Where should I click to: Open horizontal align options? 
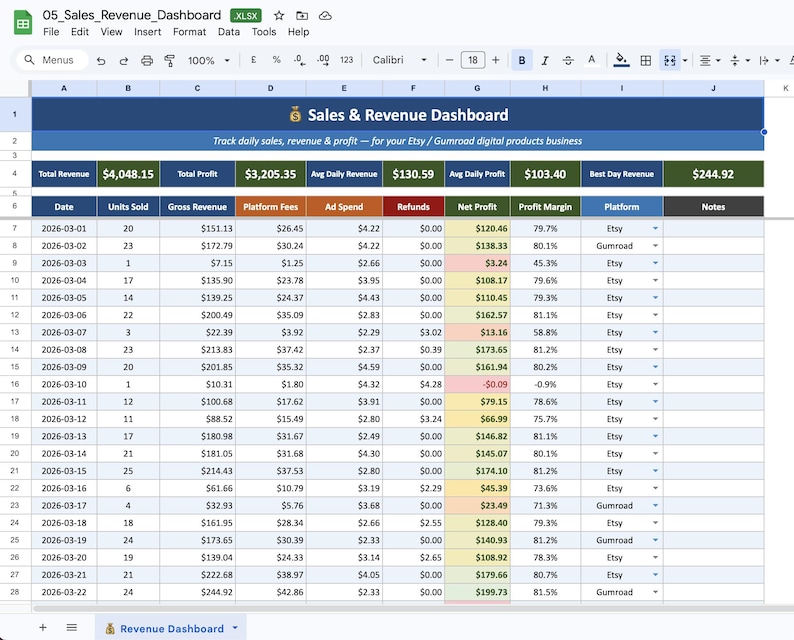pos(709,61)
